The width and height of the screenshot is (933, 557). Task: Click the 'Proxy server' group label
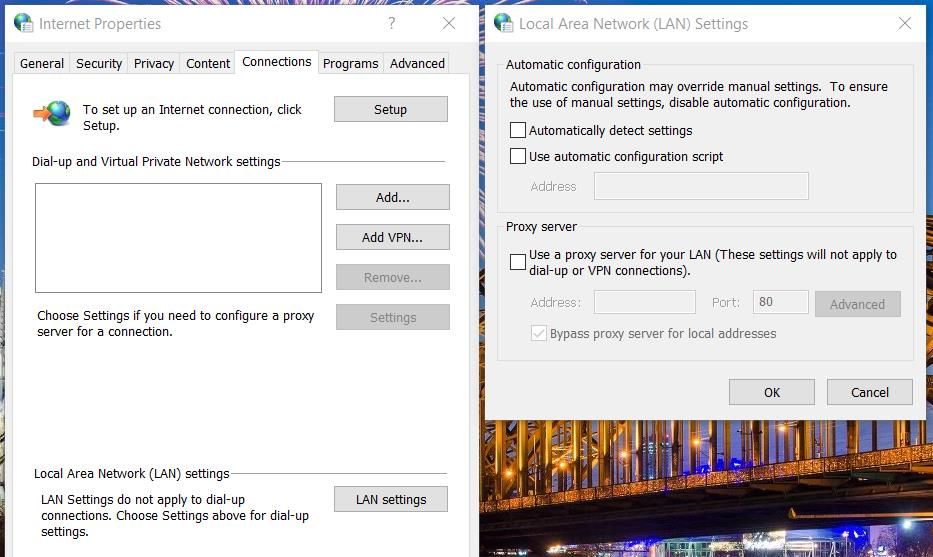(541, 227)
